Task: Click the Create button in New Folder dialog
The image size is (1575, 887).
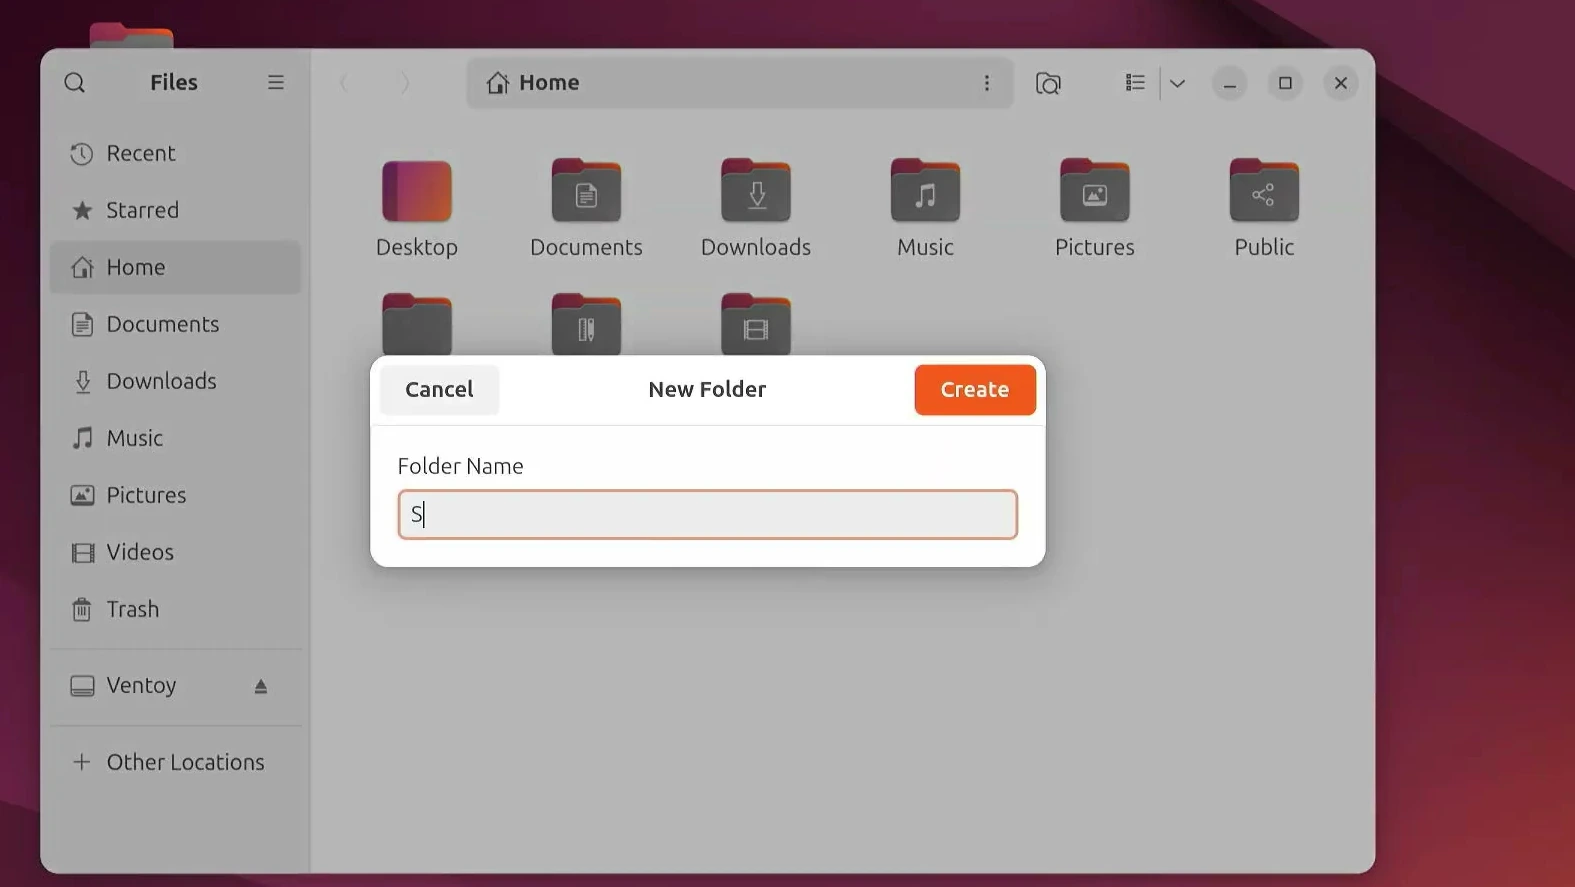Action: [975, 390]
